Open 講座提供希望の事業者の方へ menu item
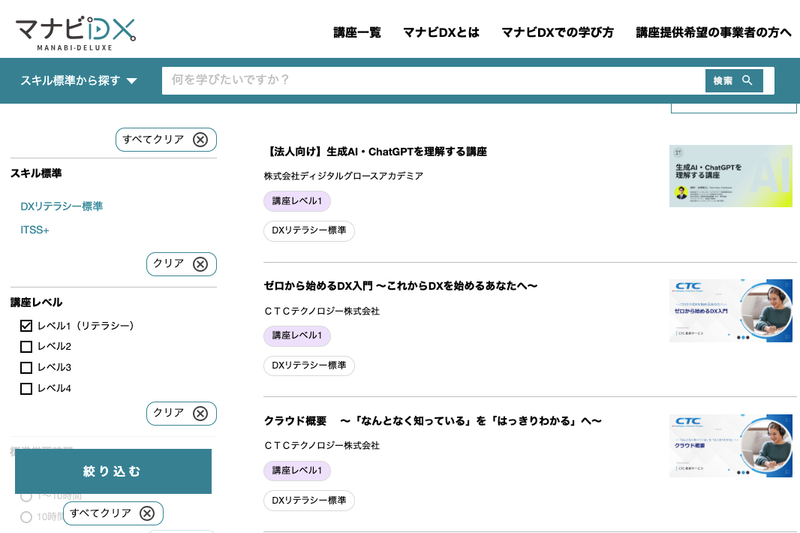800x533 pixels. [714, 32]
